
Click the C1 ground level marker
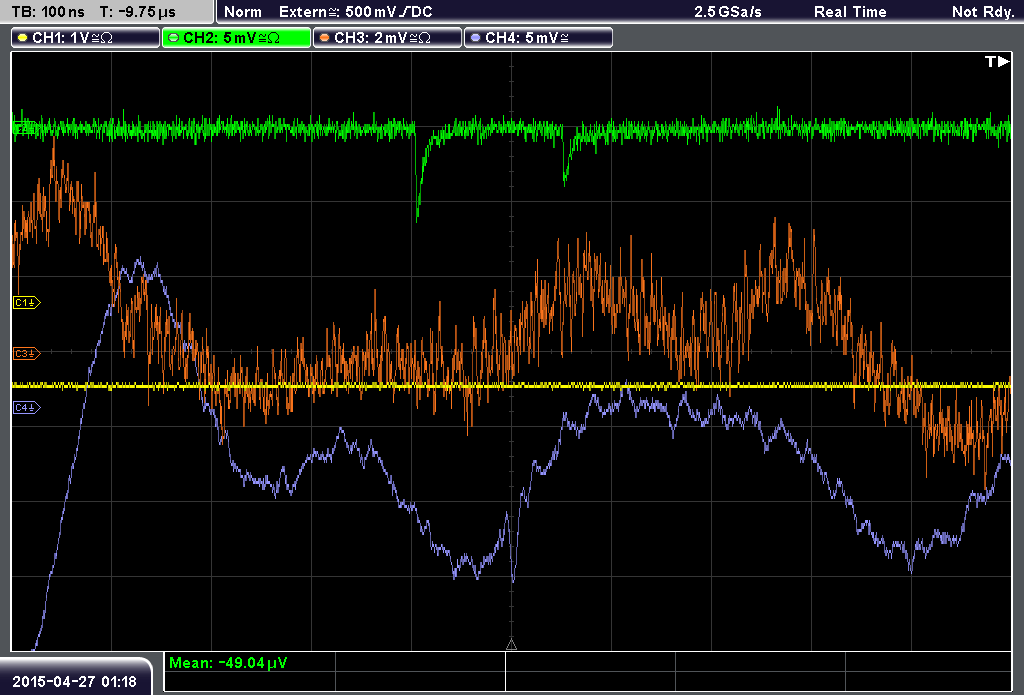pos(26,302)
